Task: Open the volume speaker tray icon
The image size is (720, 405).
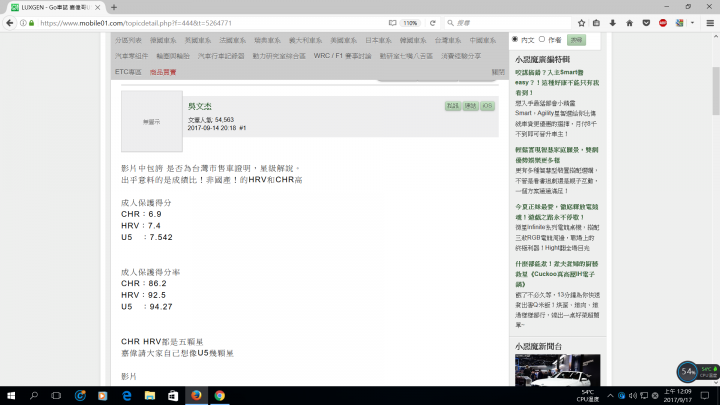Action: (633, 395)
